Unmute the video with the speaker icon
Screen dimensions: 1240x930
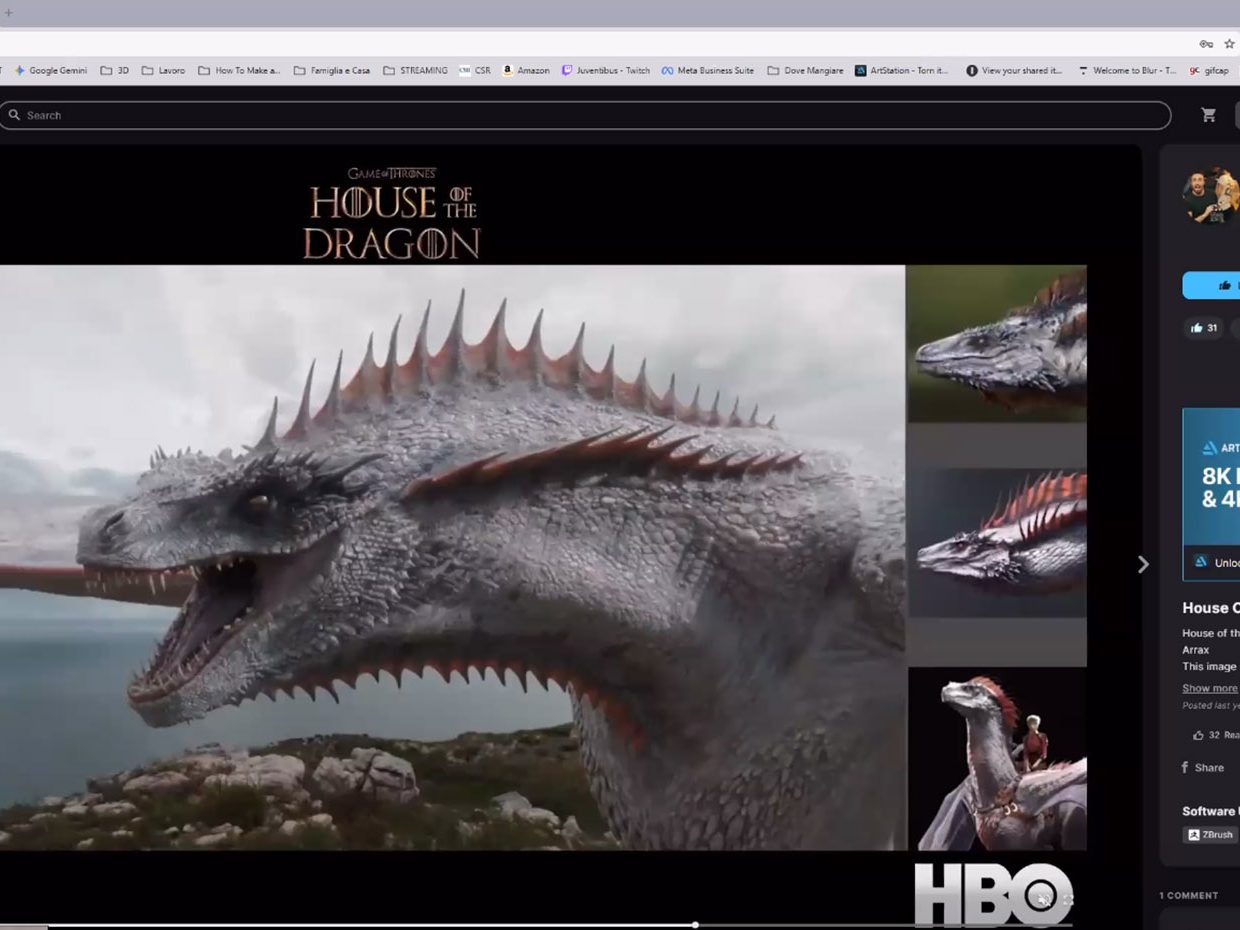[x=1043, y=899]
